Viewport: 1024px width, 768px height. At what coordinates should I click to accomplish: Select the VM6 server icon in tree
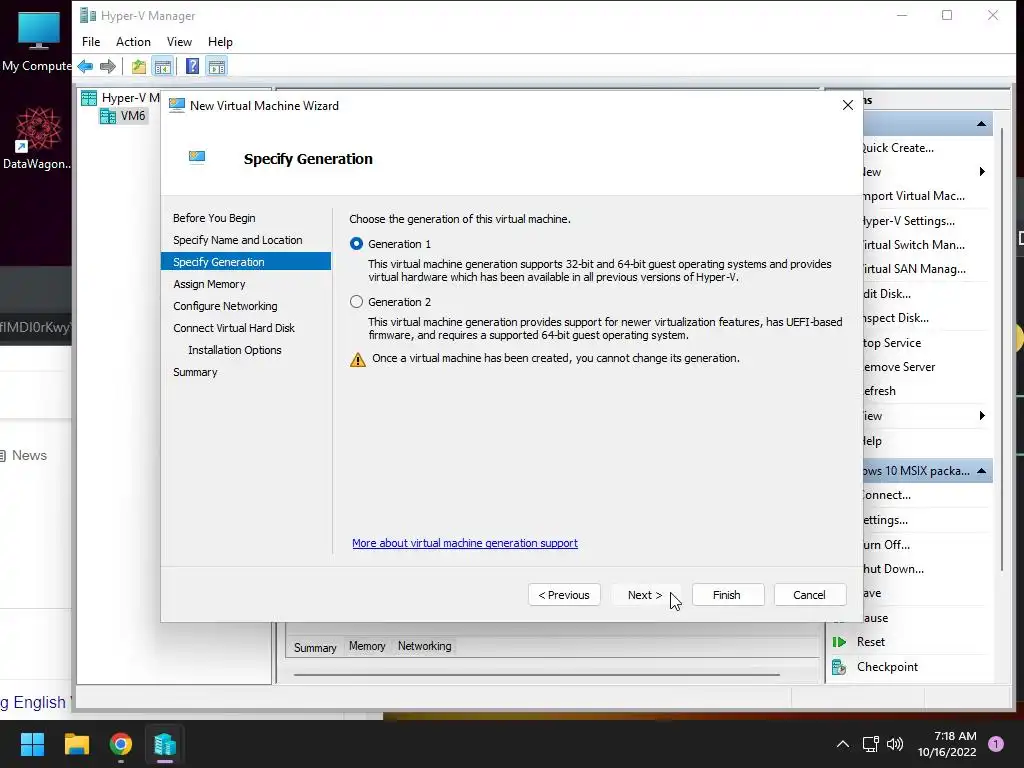[108, 116]
